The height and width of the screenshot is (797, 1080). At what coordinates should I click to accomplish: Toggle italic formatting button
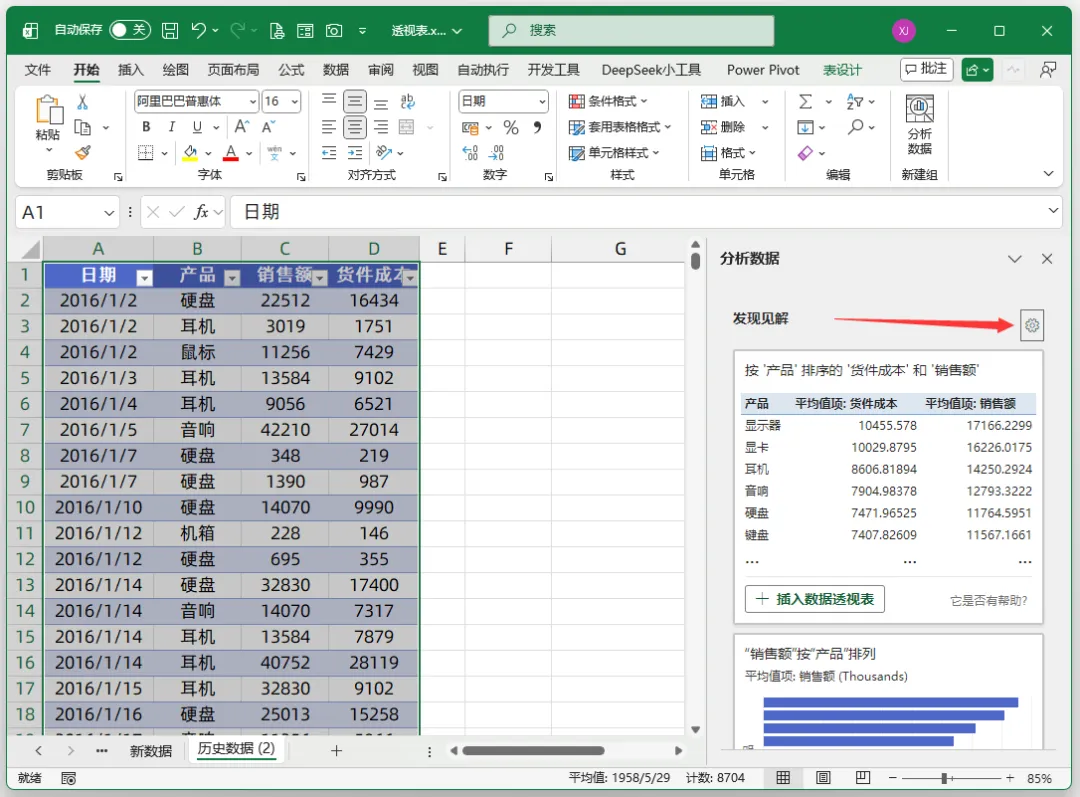coord(172,127)
